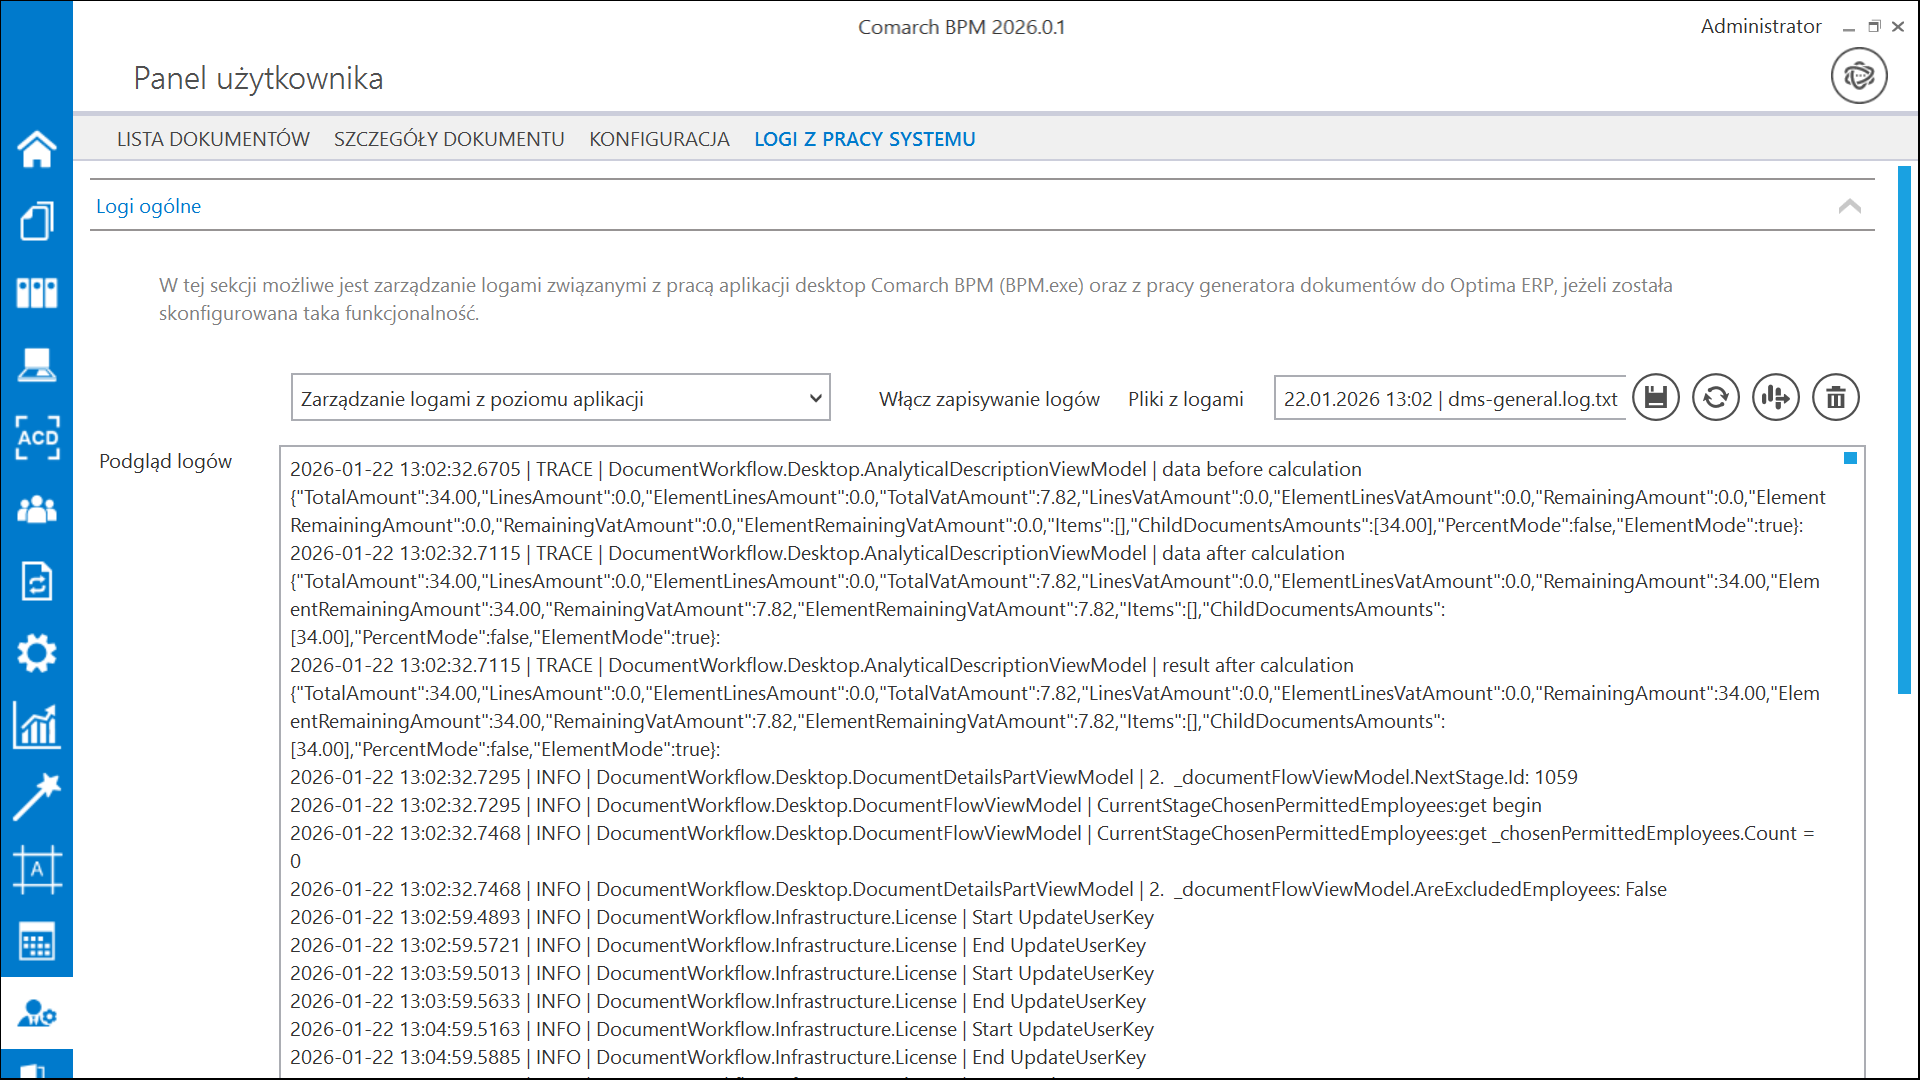The height and width of the screenshot is (1080, 1920).
Task: Open the employees group icon in sidebar
Action: point(37,510)
